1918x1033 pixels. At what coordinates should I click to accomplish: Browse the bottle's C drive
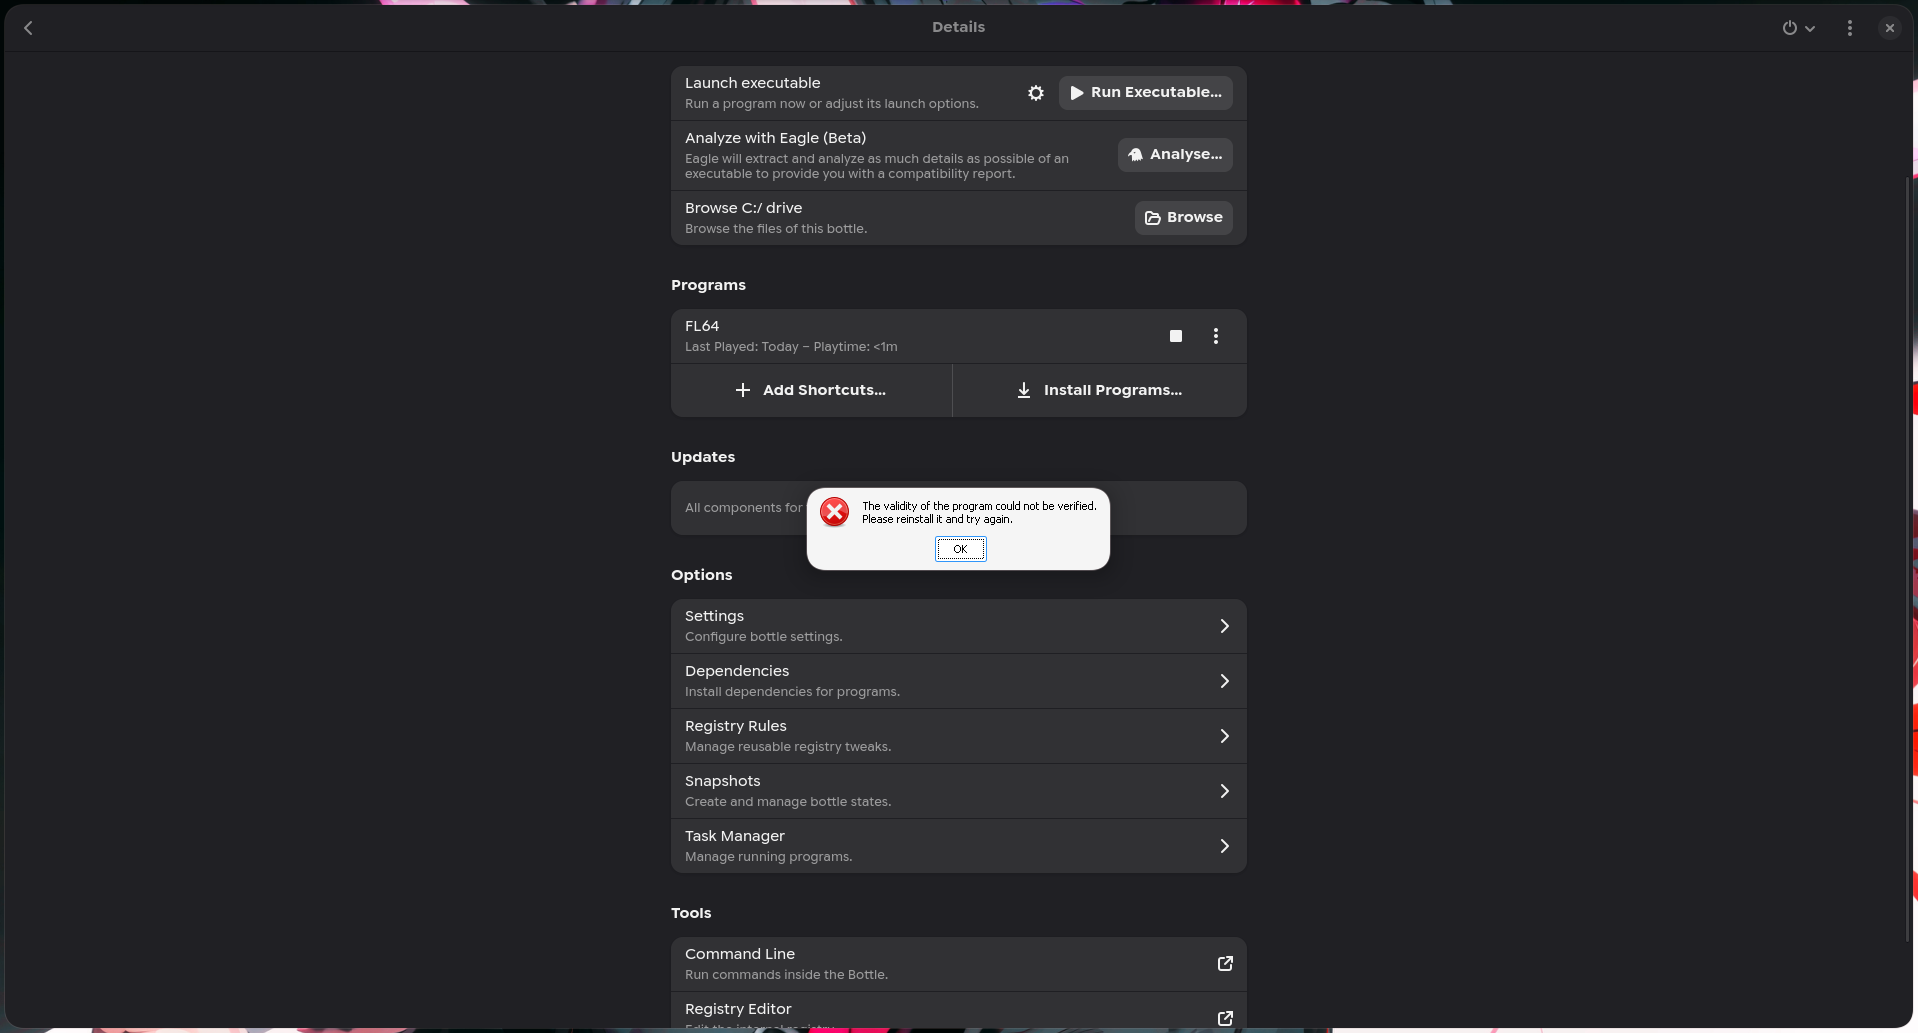pyautogui.click(x=1183, y=218)
